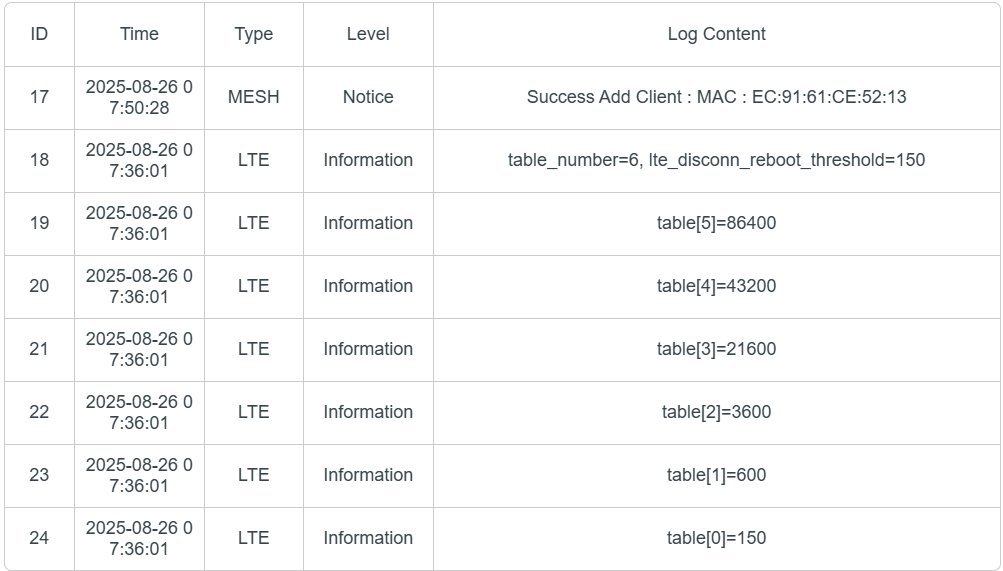Click the Time column header
Screen dimensions: 1003x571
tap(139, 34)
